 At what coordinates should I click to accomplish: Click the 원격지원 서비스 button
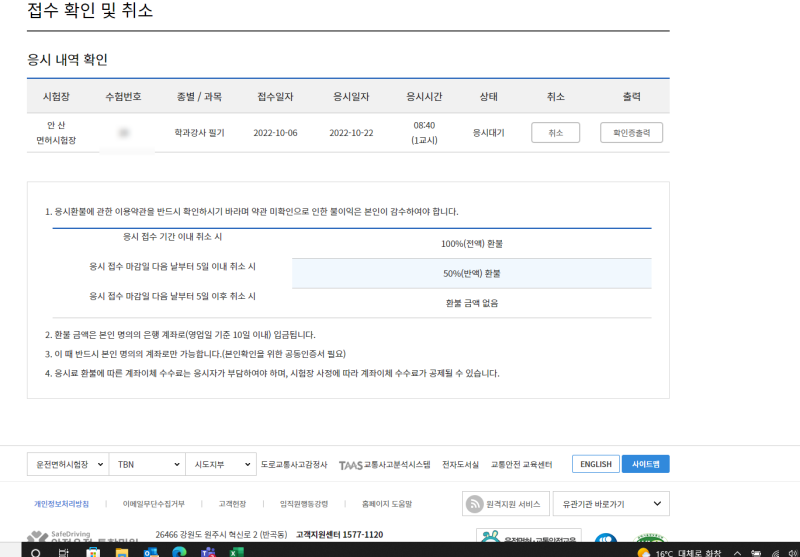pyautogui.click(x=506, y=503)
